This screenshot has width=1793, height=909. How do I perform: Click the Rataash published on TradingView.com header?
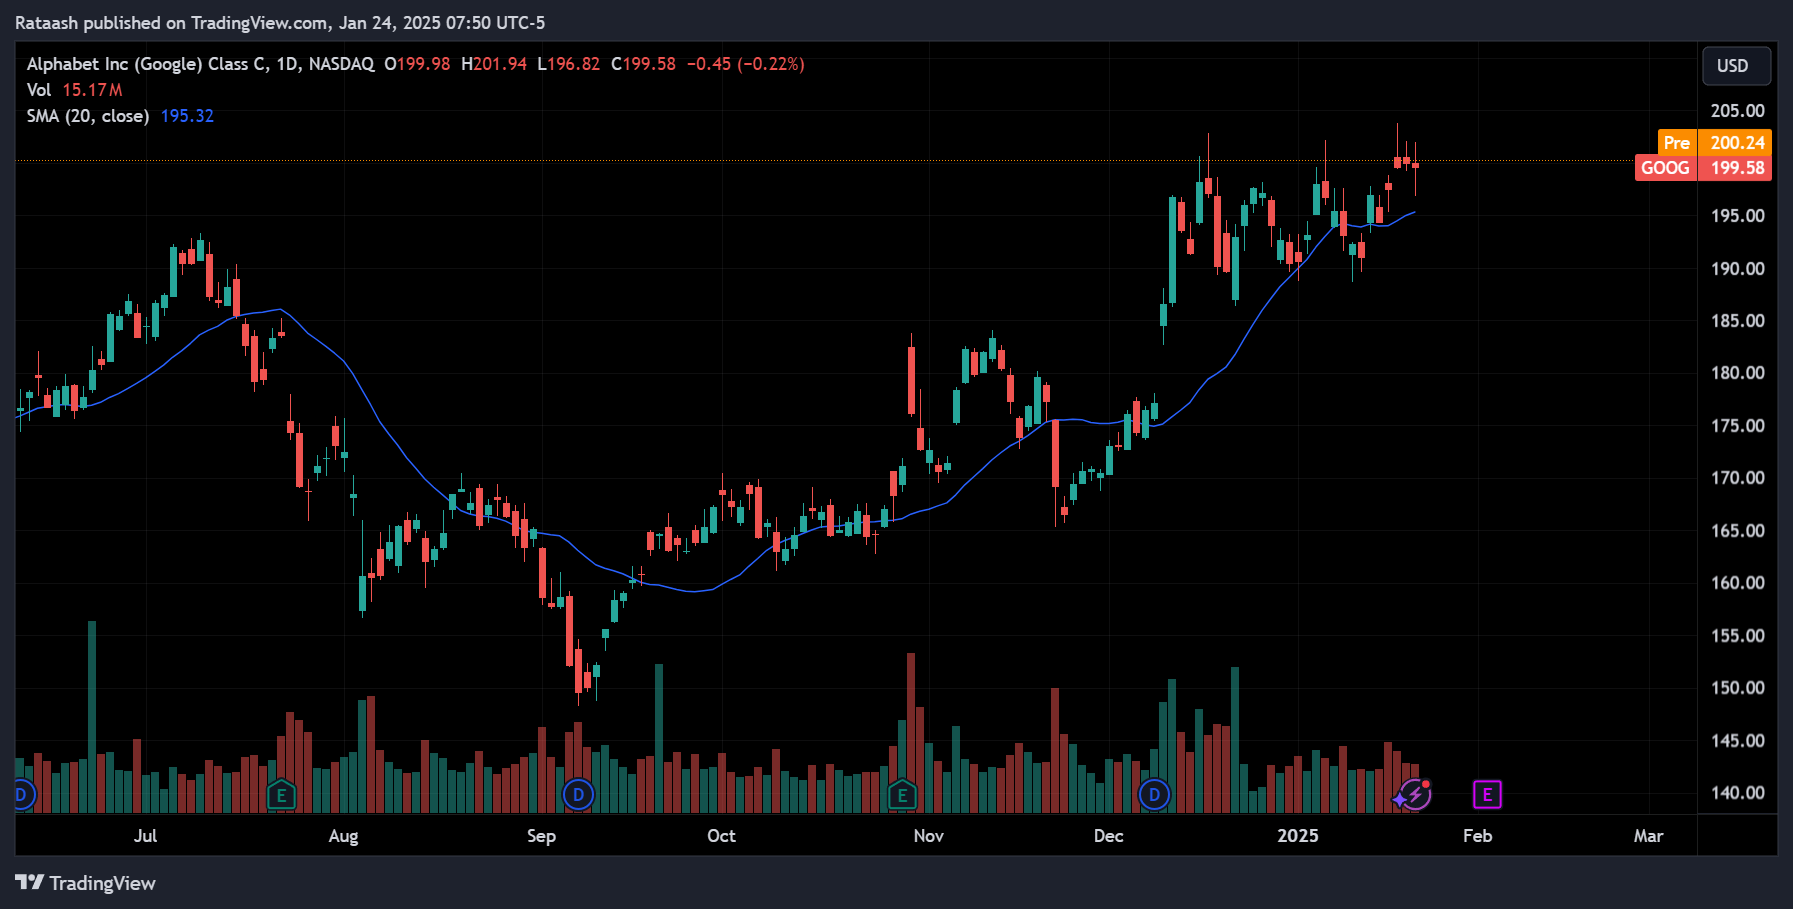[280, 22]
